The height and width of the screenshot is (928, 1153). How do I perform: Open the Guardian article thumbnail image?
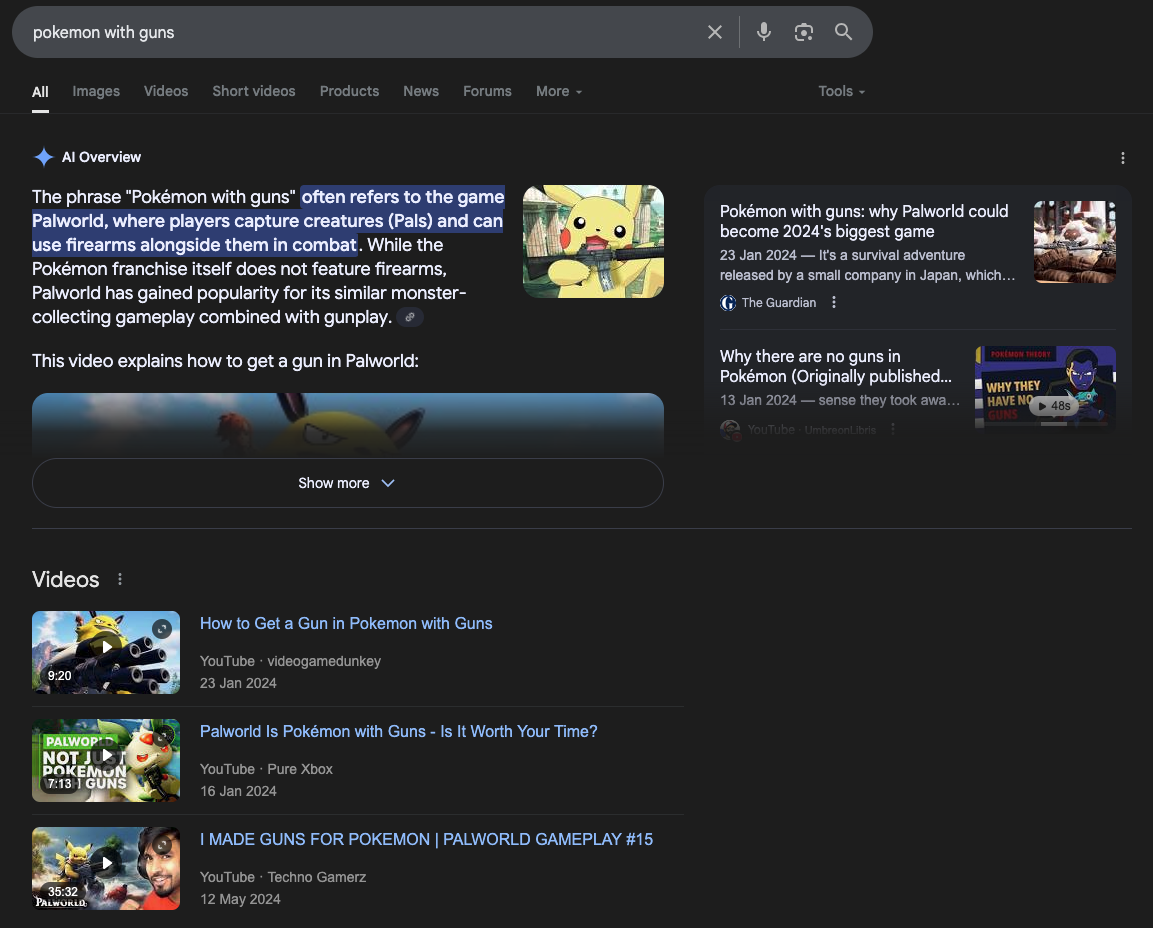[1074, 241]
